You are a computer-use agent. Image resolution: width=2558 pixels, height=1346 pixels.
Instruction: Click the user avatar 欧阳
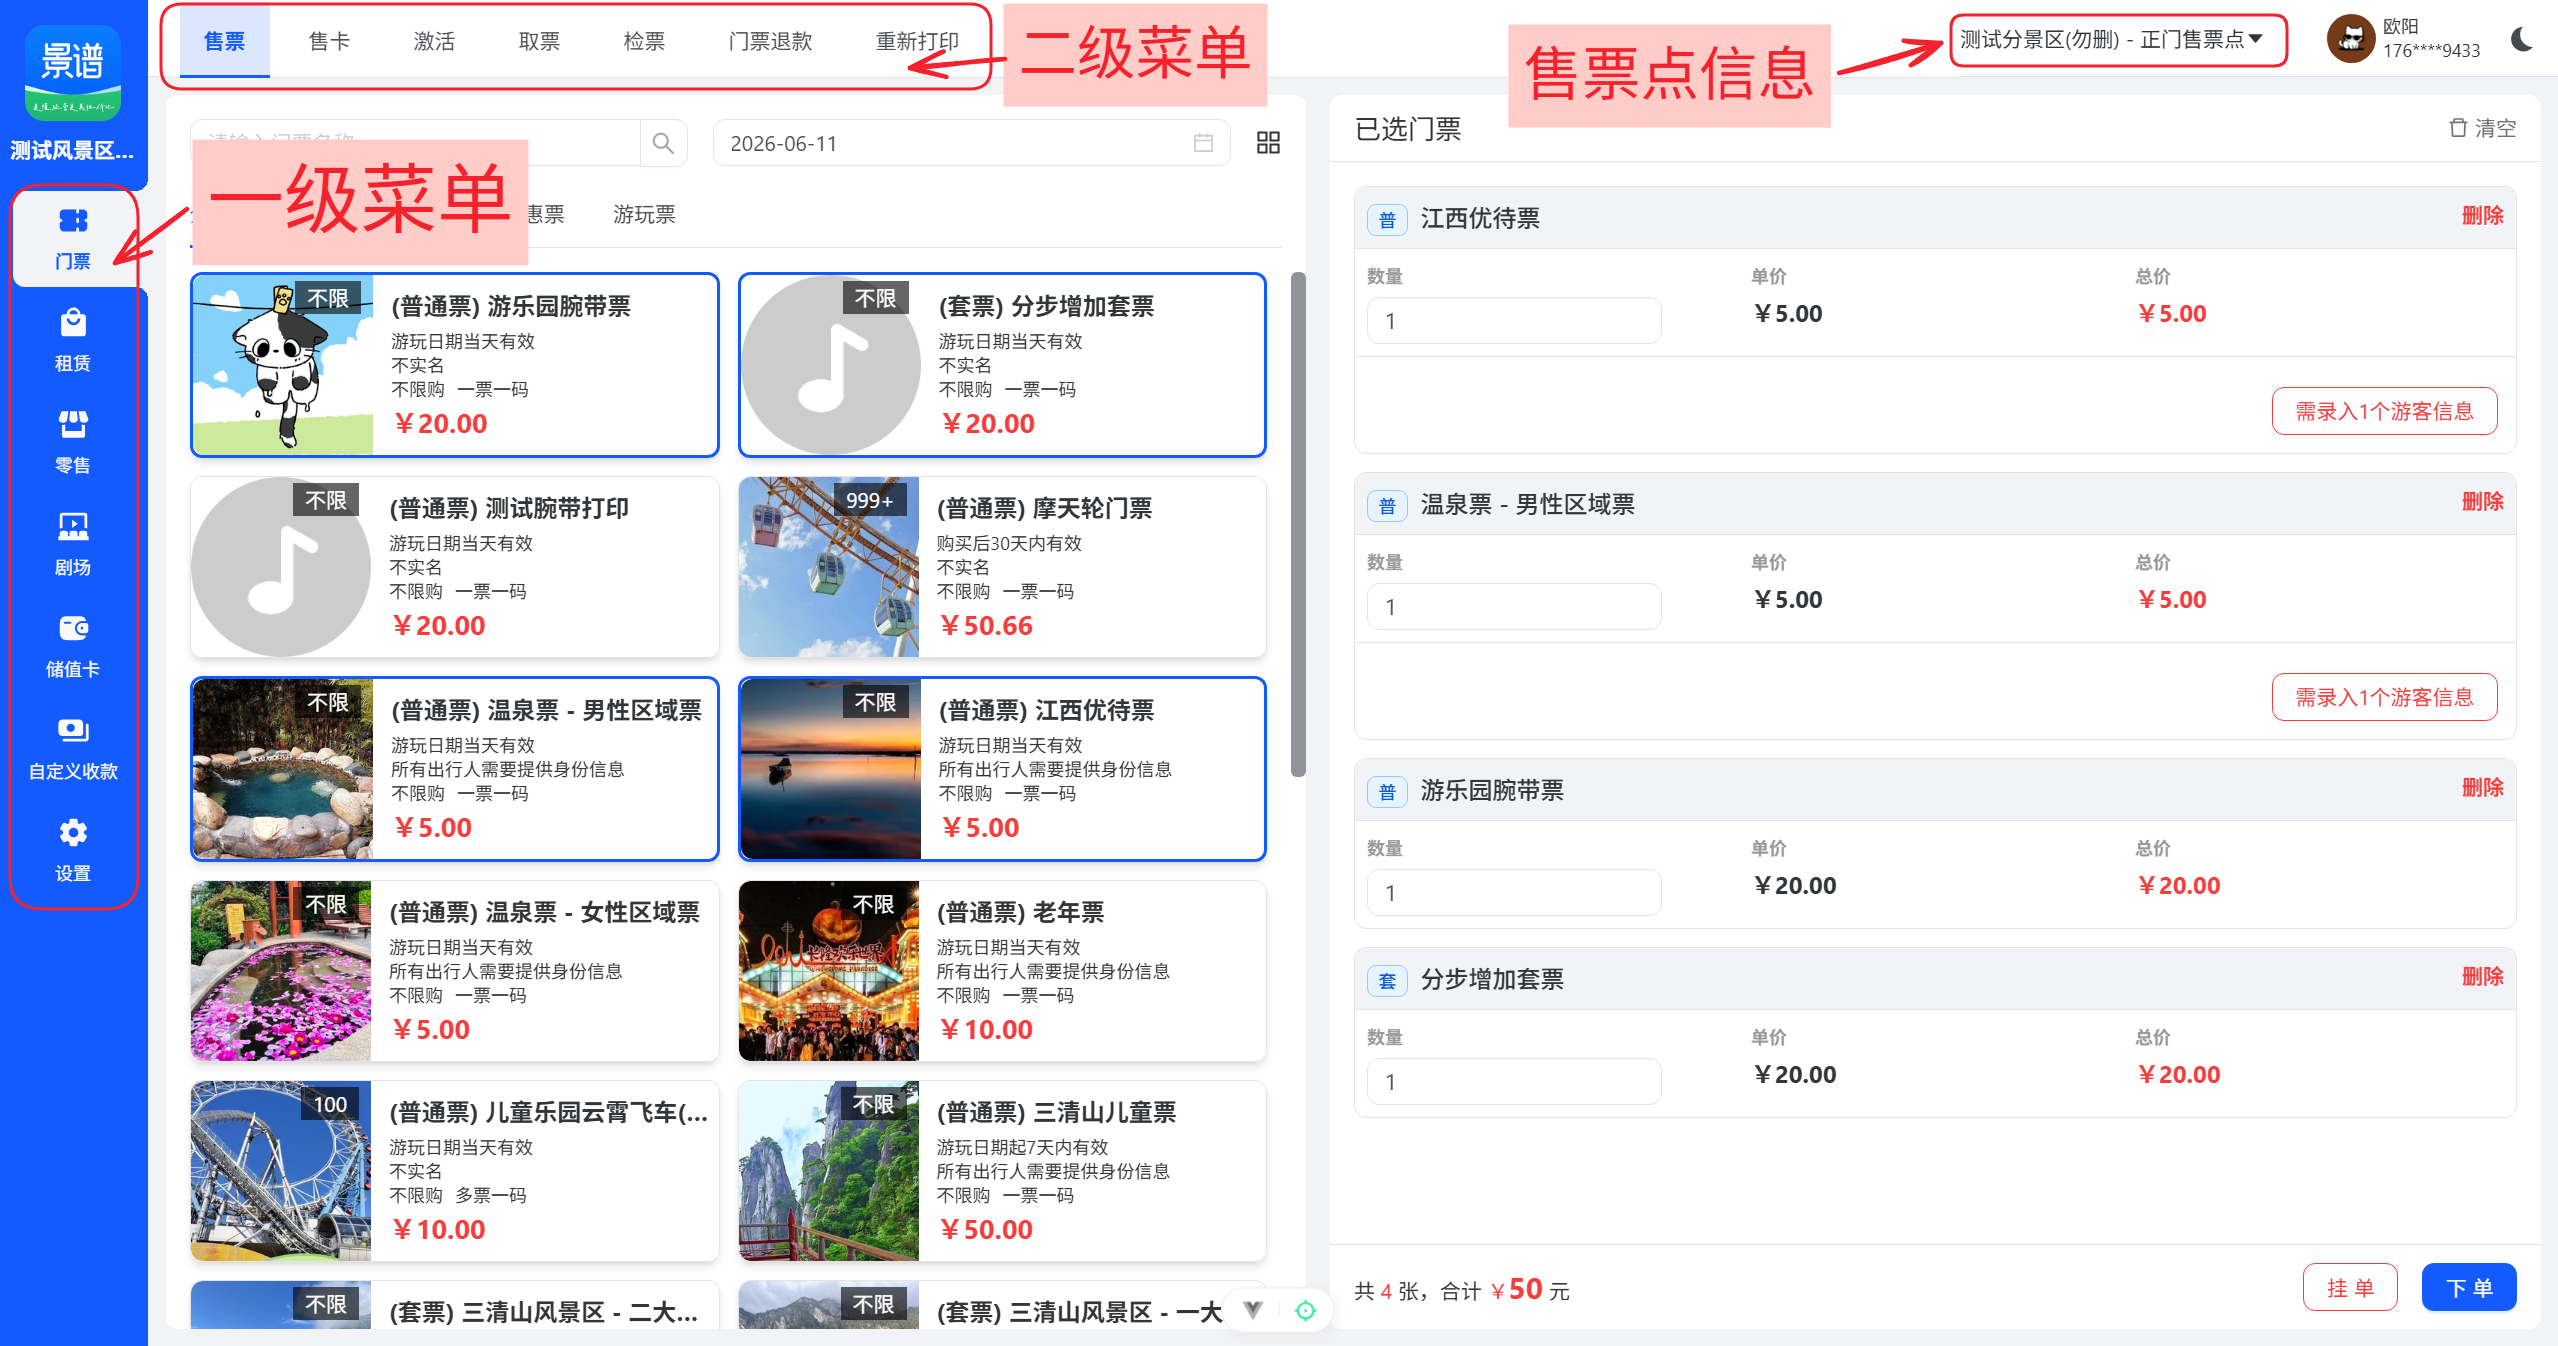pos(2351,39)
